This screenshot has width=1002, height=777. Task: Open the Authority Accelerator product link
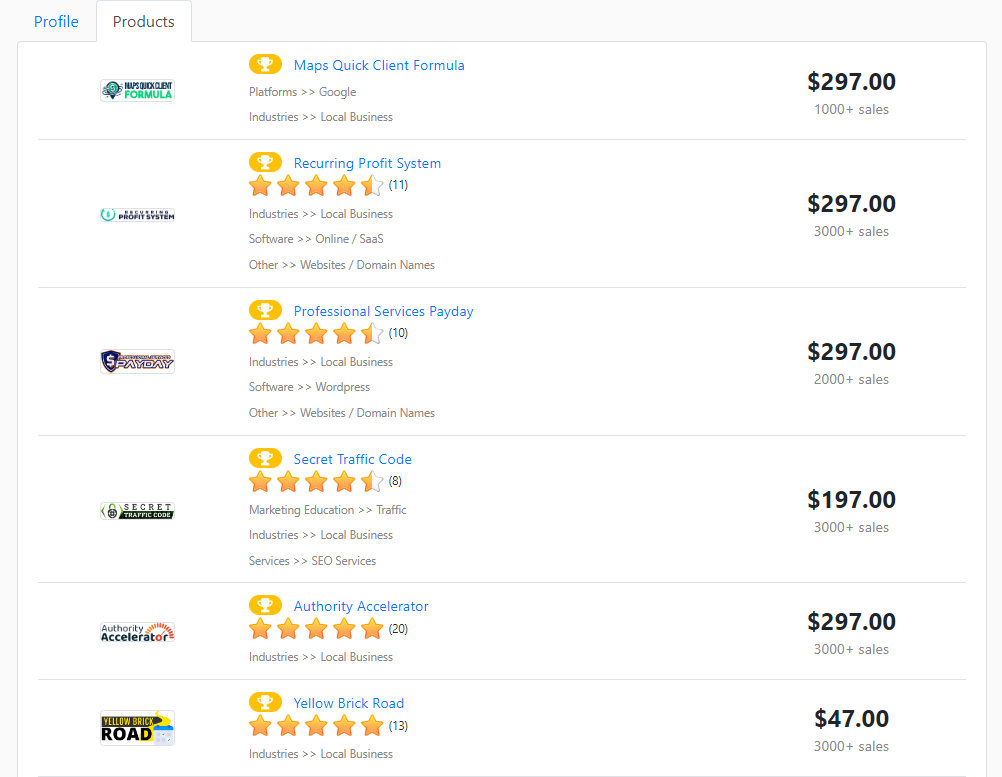(x=361, y=606)
